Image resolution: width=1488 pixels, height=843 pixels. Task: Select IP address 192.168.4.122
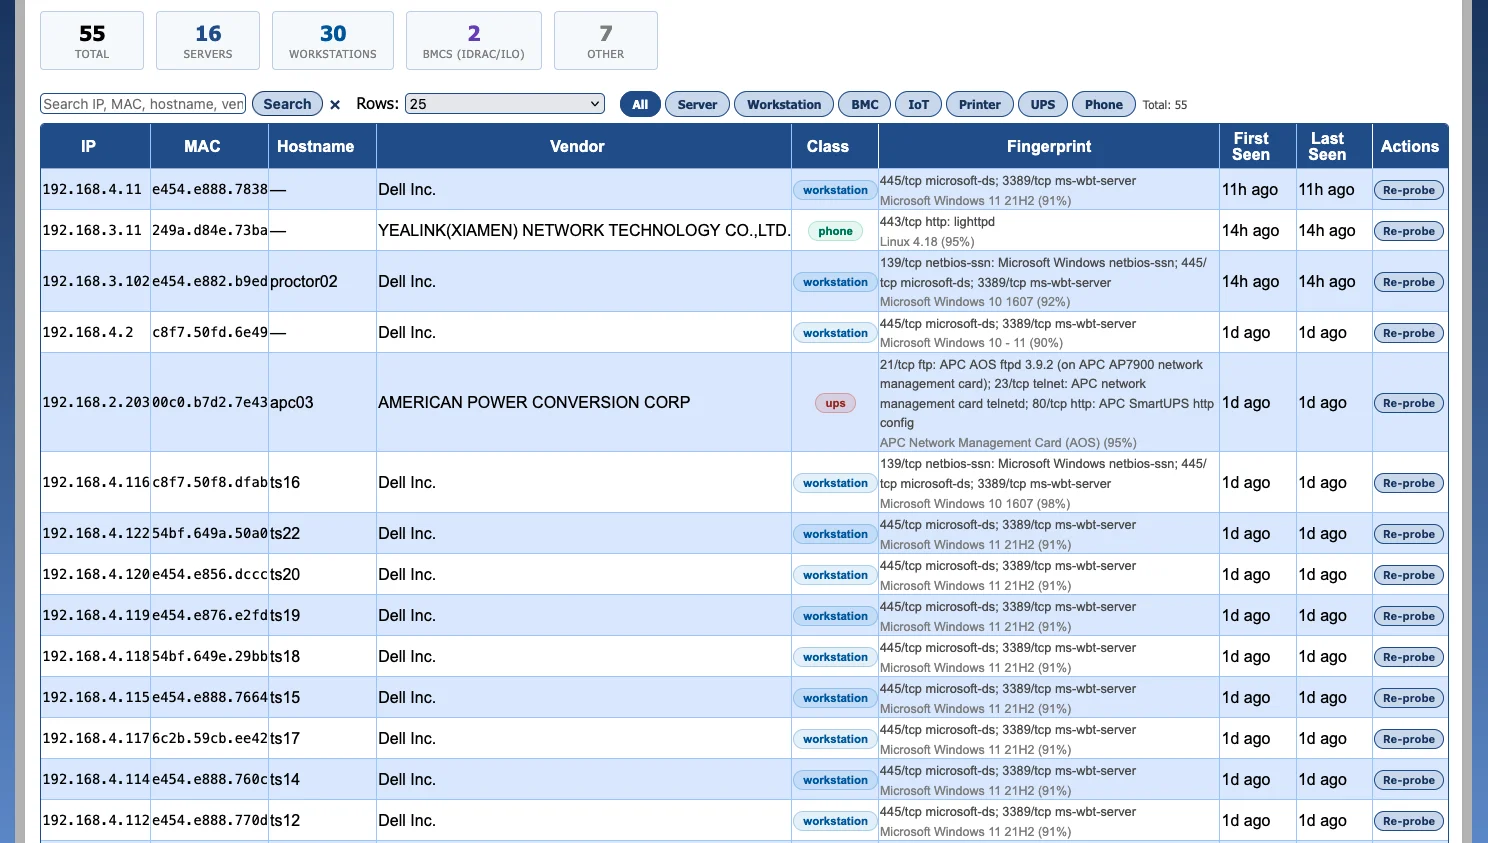(96, 533)
